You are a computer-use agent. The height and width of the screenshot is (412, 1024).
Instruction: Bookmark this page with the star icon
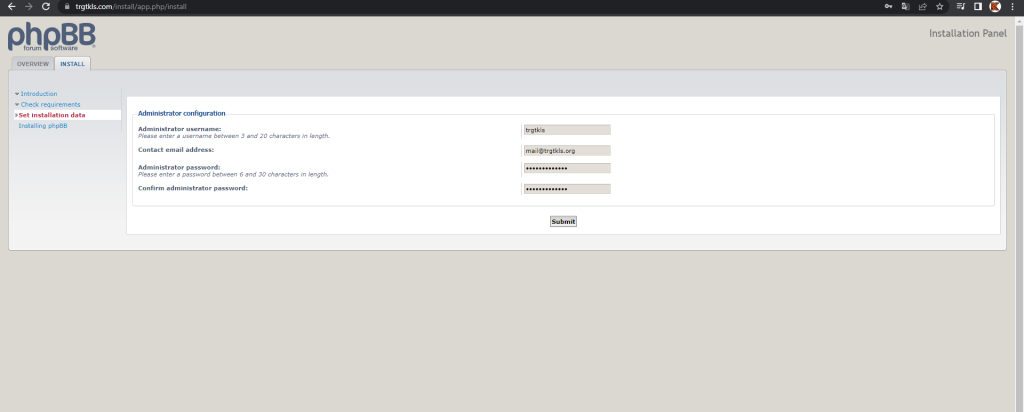tap(940, 6)
